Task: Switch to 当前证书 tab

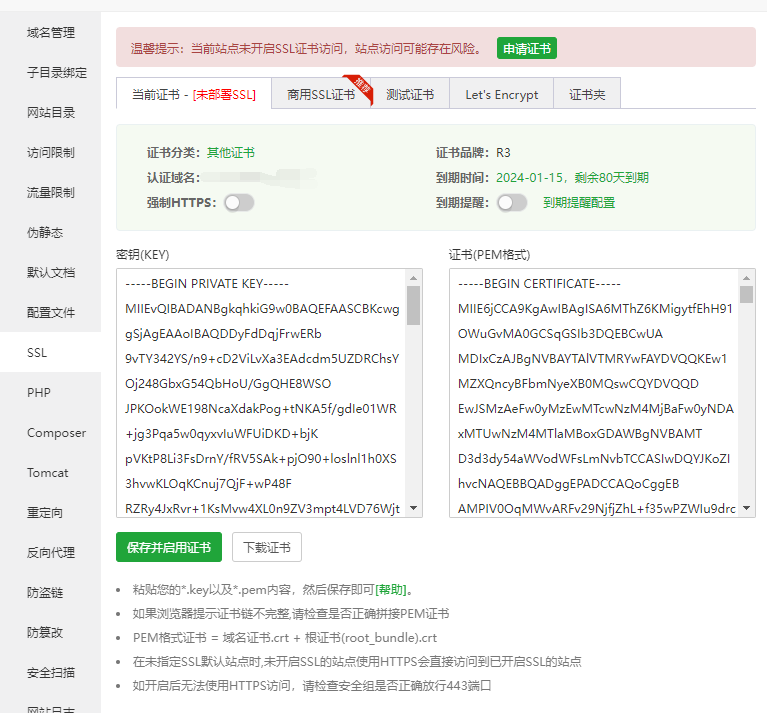Action: (x=194, y=94)
